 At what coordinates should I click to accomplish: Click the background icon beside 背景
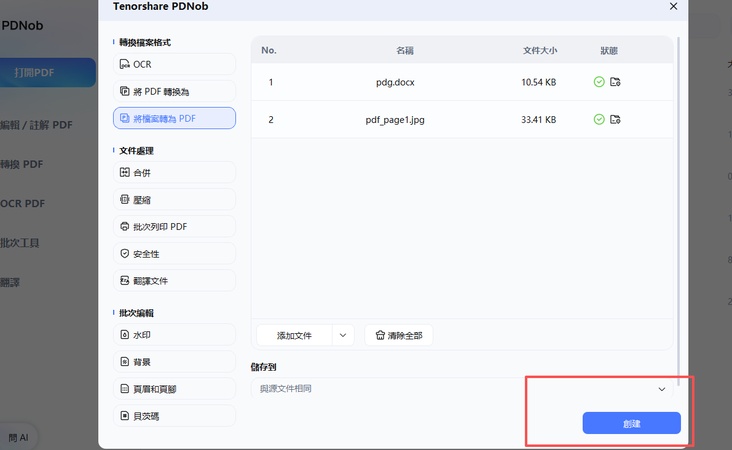[125, 362]
